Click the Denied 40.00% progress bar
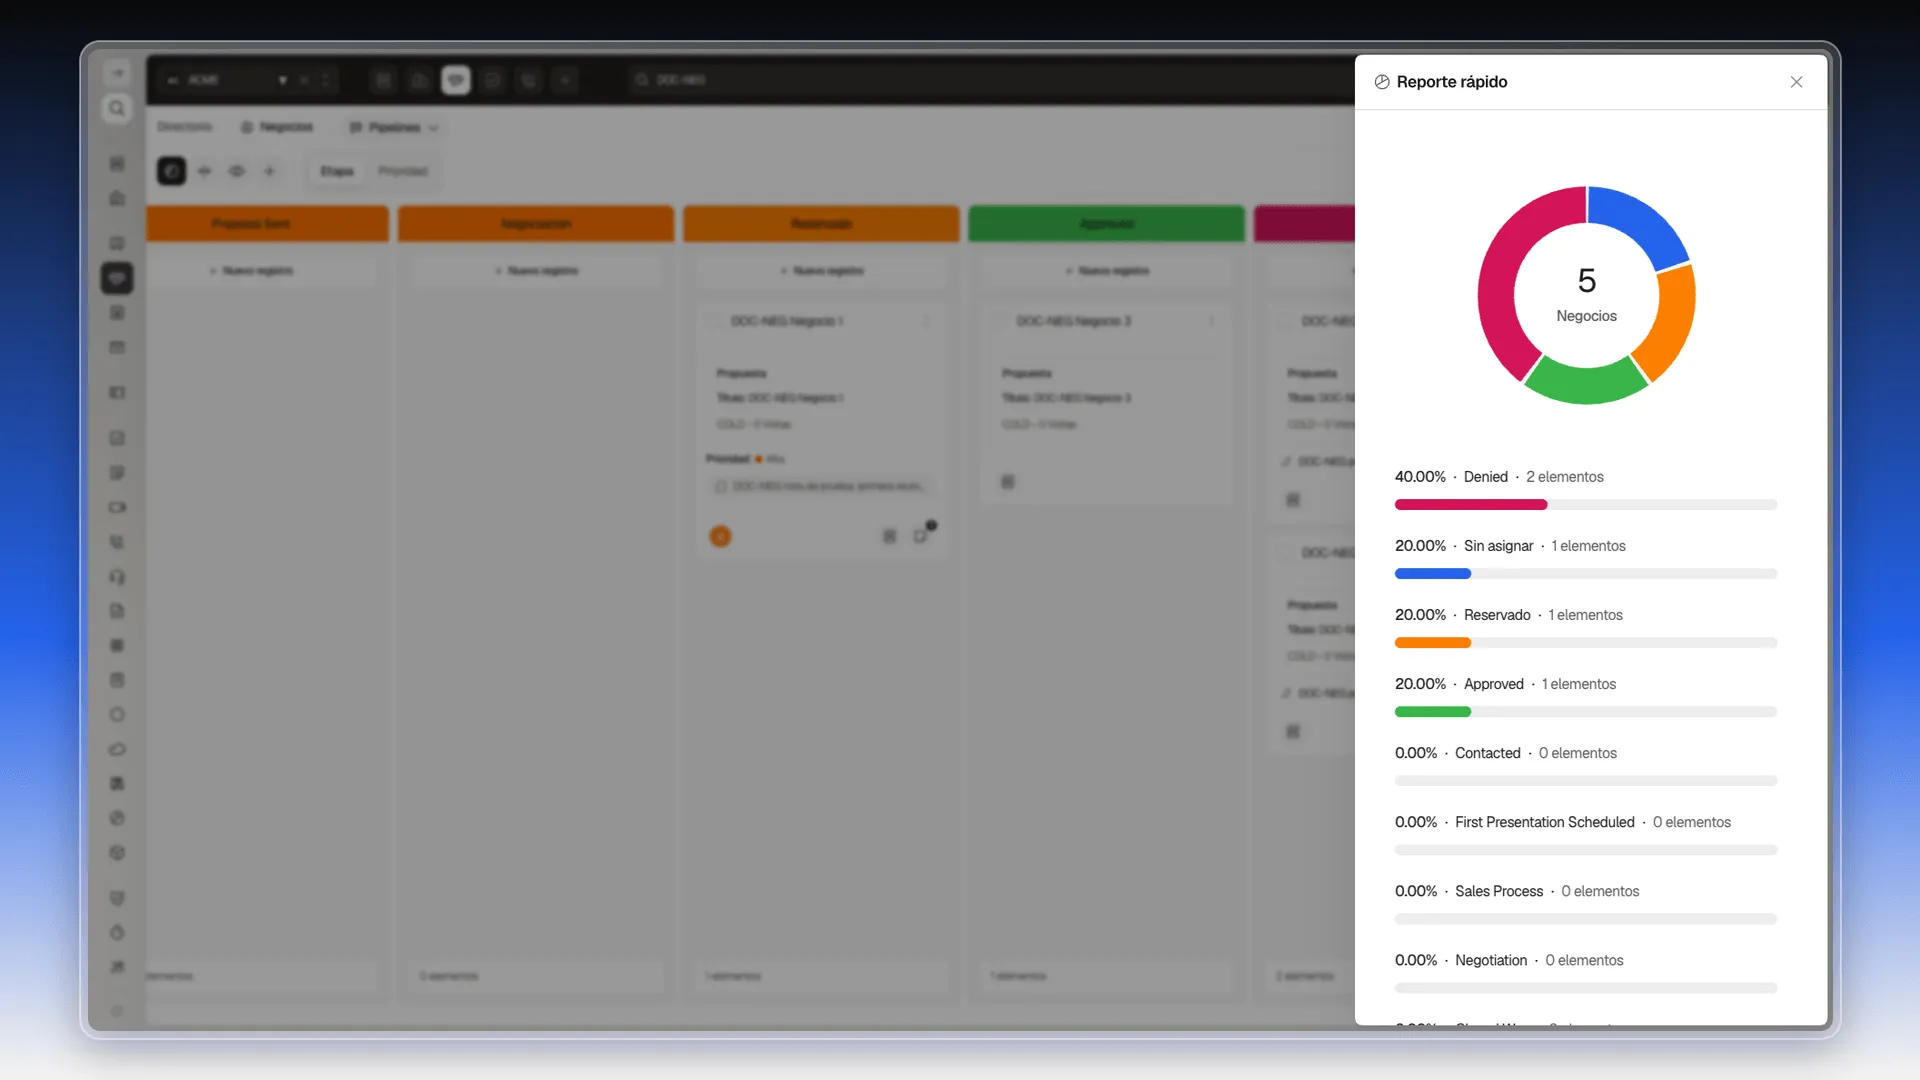The height and width of the screenshot is (1080, 1920). coord(1586,505)
